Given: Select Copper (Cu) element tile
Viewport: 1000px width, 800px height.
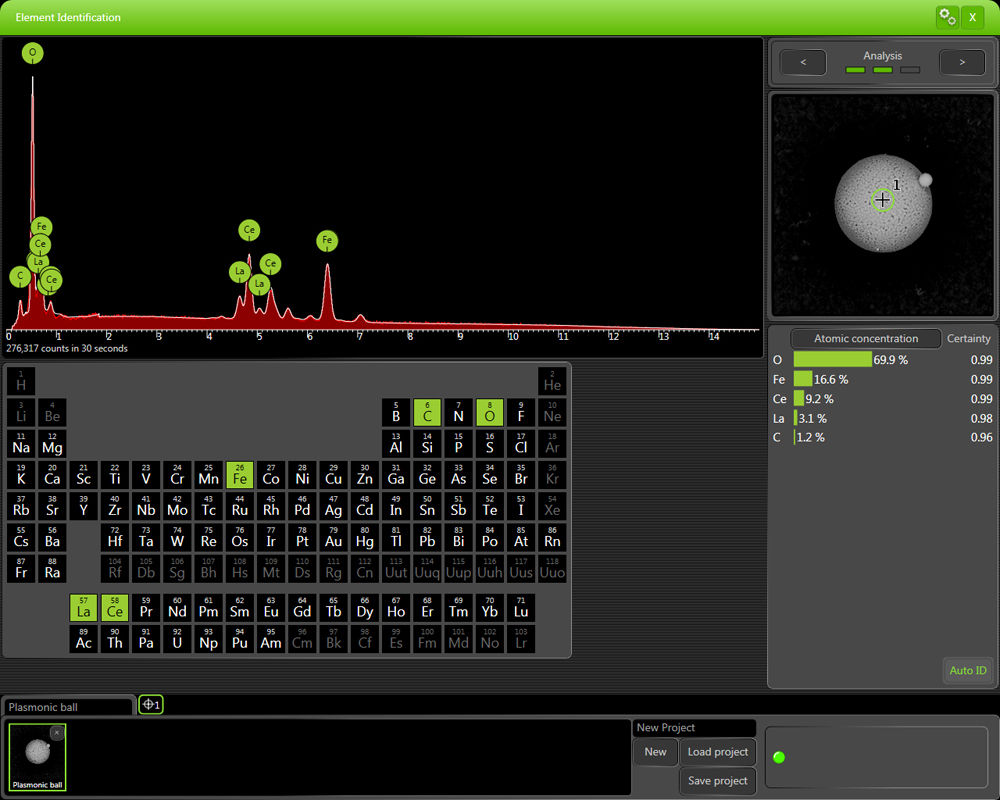Looking at the screenshot, I should 334,475.
